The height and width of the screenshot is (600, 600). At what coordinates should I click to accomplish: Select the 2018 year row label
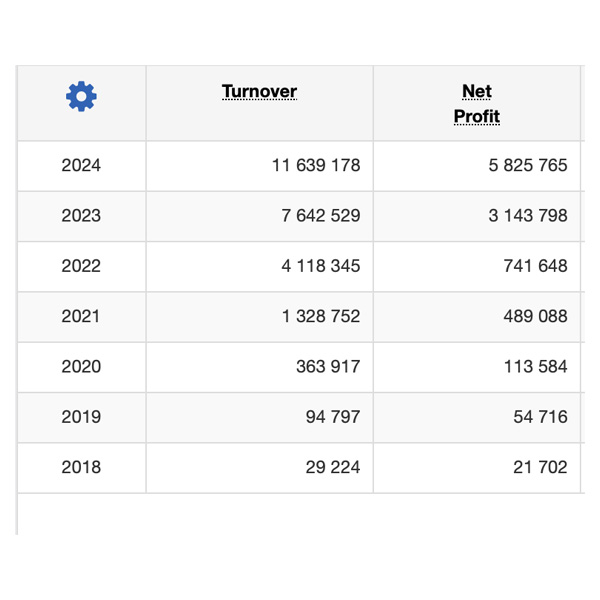81,467
